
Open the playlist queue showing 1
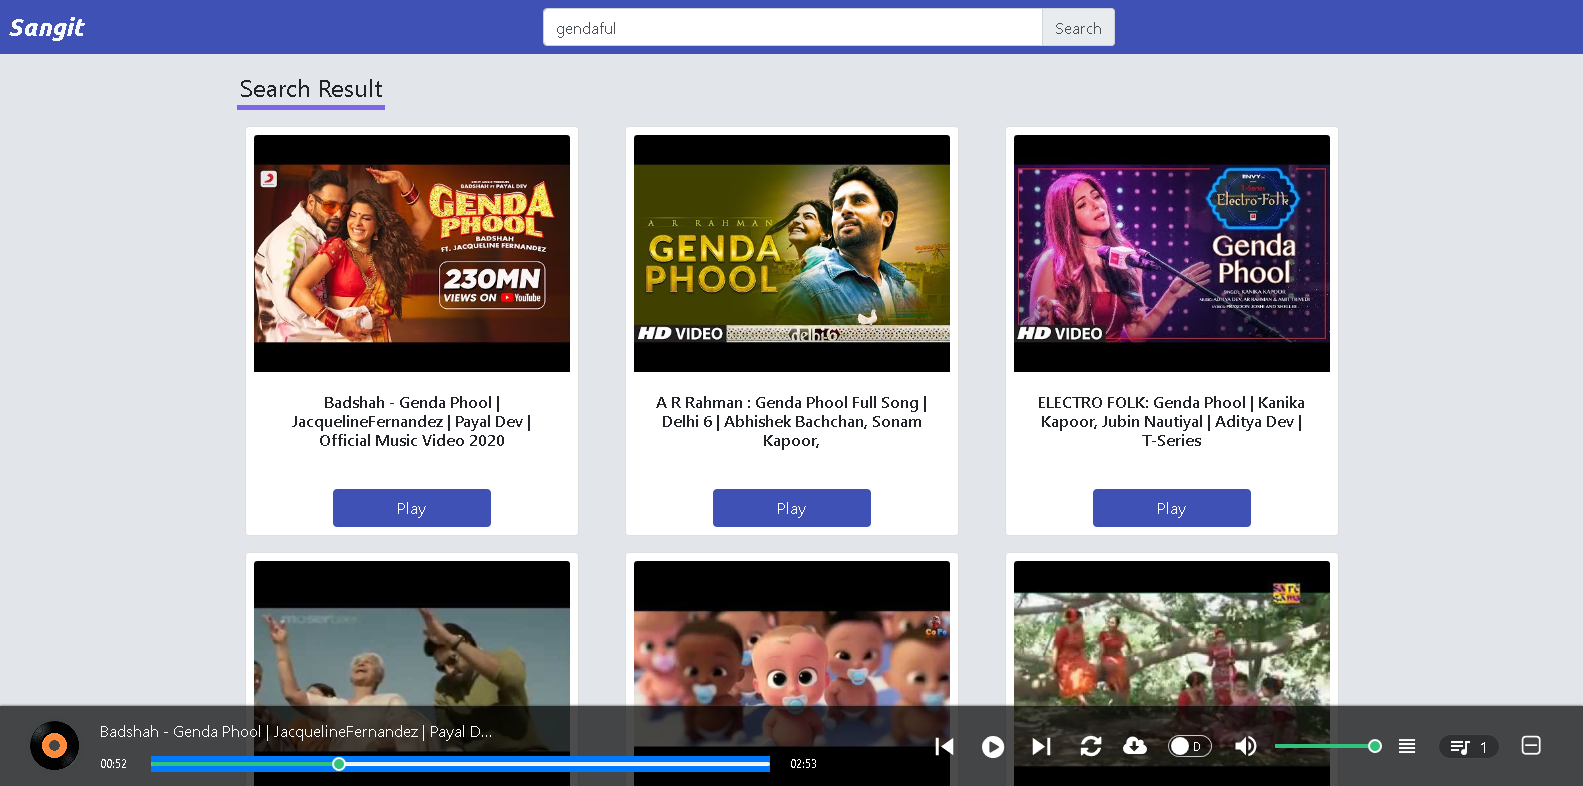pos(1468,747)
